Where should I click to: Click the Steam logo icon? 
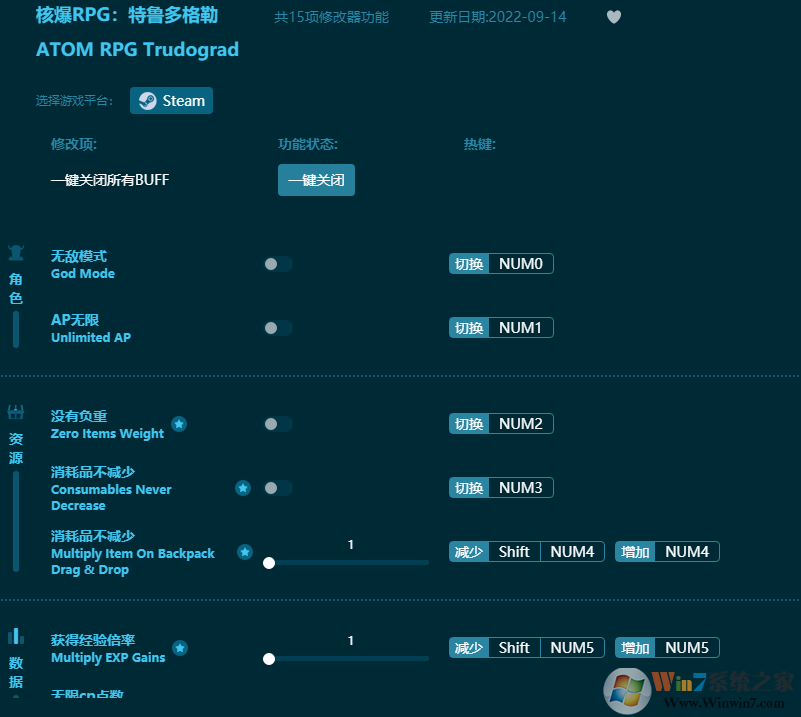[147, 101]
